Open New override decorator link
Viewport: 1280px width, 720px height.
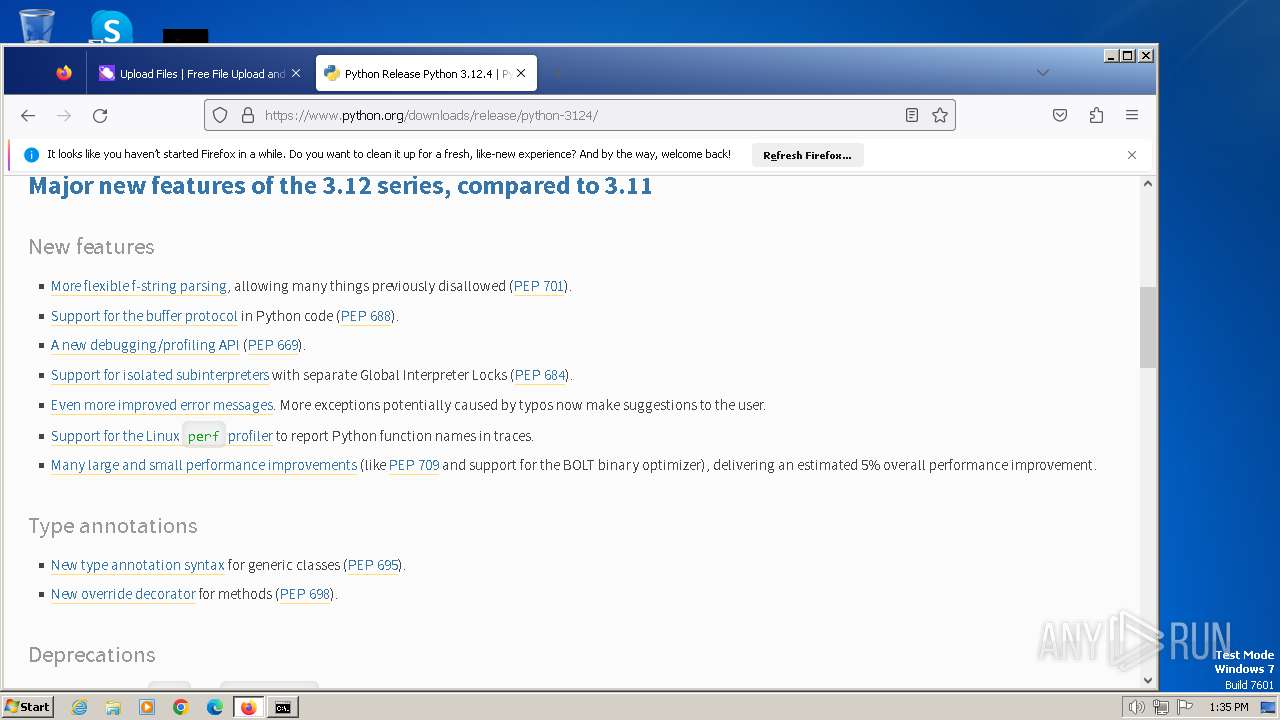pyautogui.click(x=123, y=594)
